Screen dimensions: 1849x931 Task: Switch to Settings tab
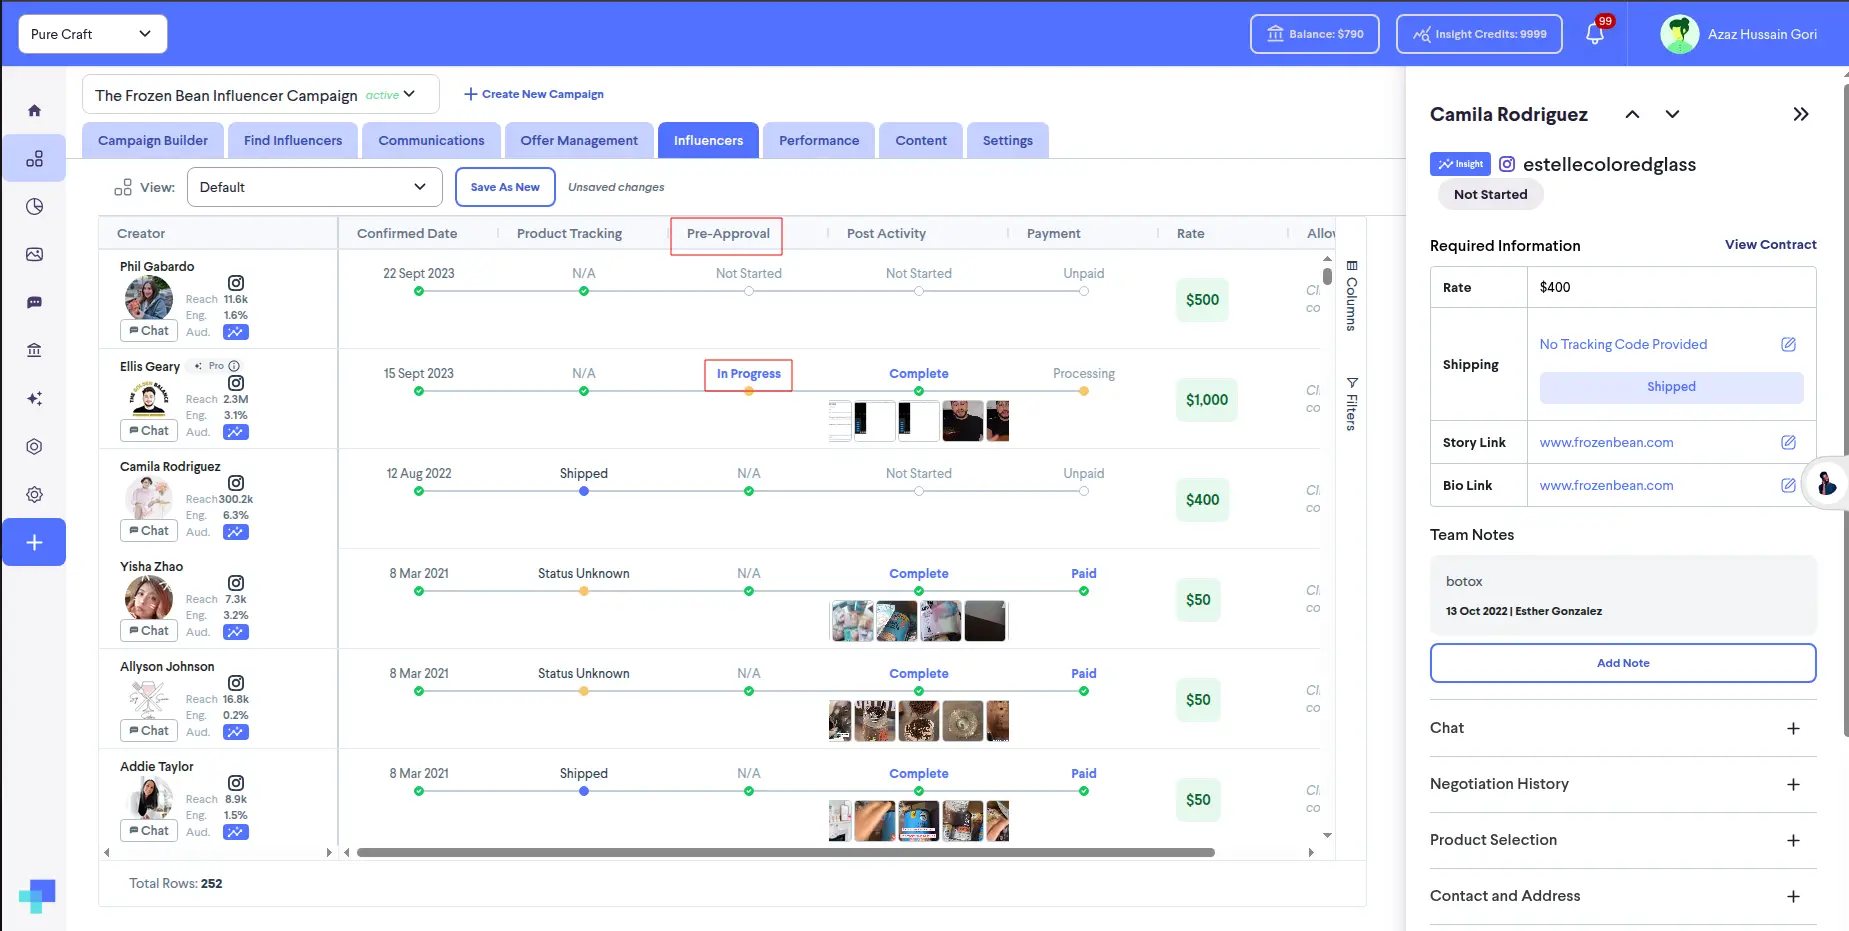(x=1008, y=140)
